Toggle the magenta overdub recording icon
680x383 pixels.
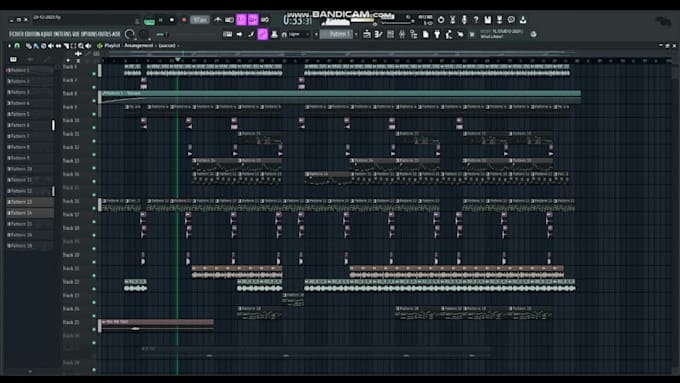pyautogui.click(x=253, y=20)
